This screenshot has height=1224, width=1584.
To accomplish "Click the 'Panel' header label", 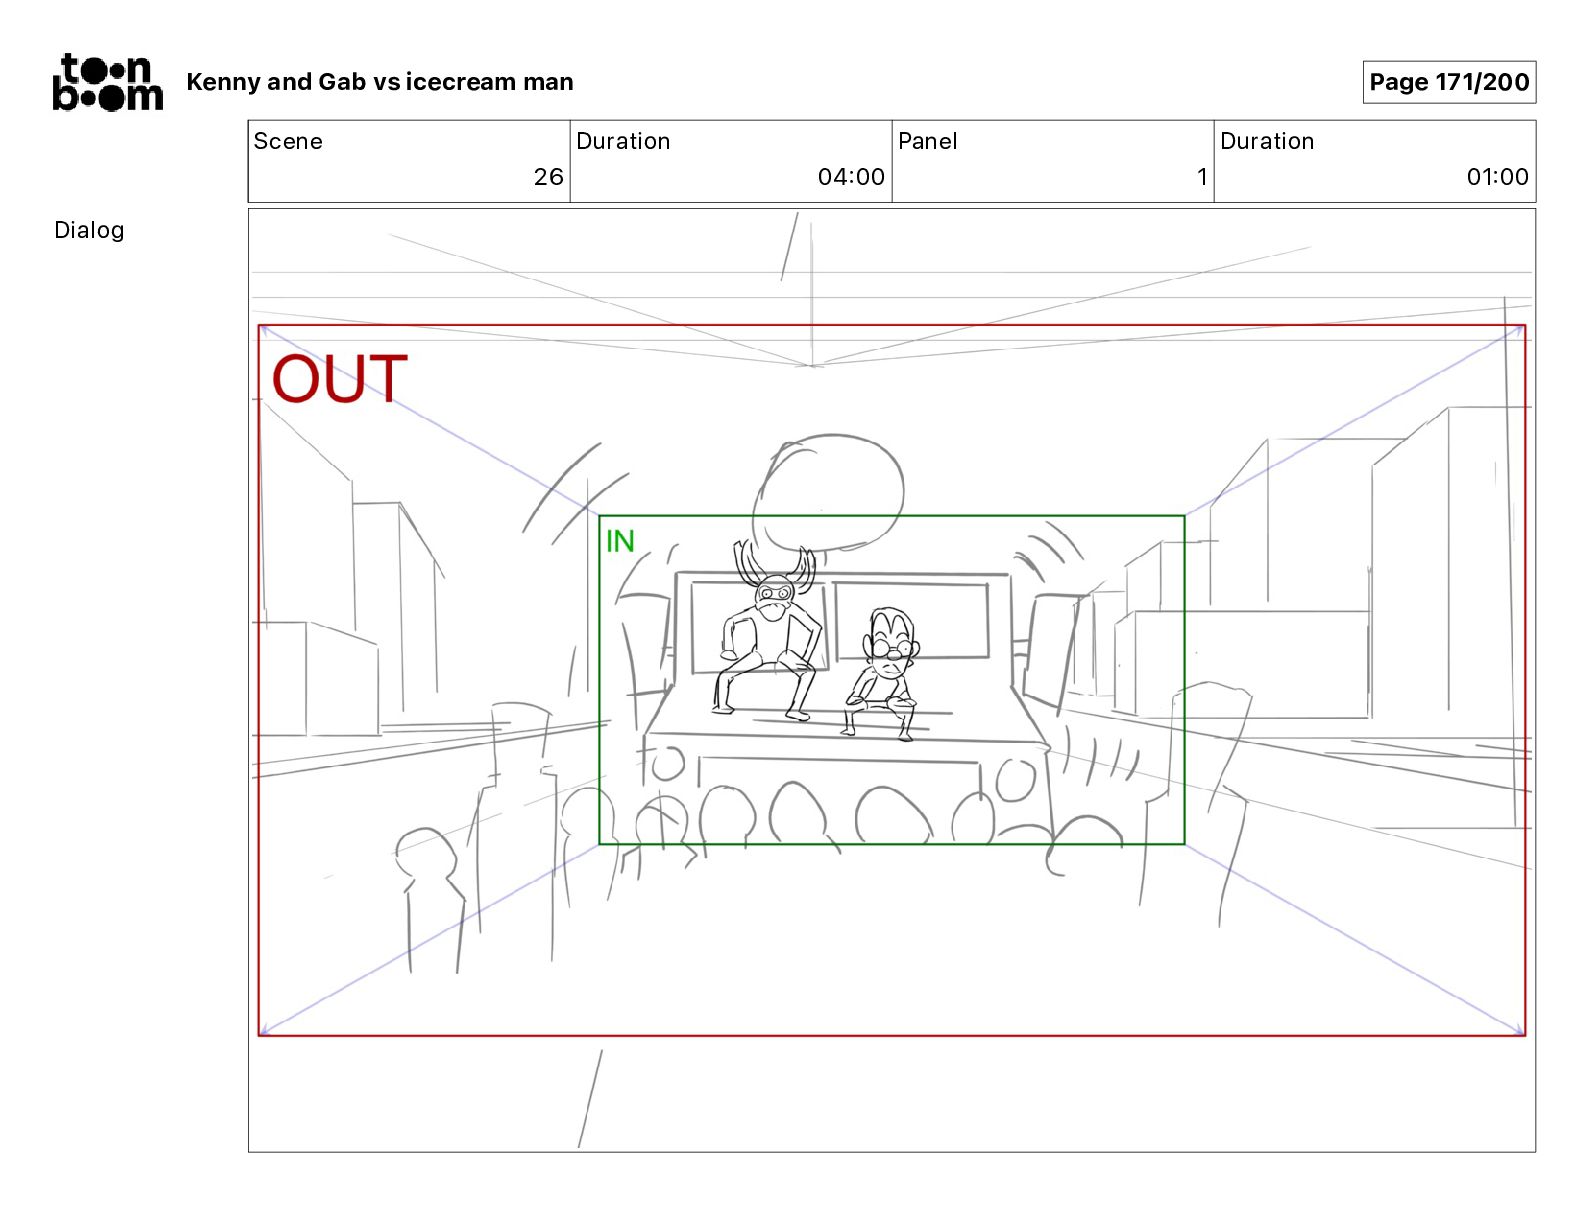I will click(927, 141).
